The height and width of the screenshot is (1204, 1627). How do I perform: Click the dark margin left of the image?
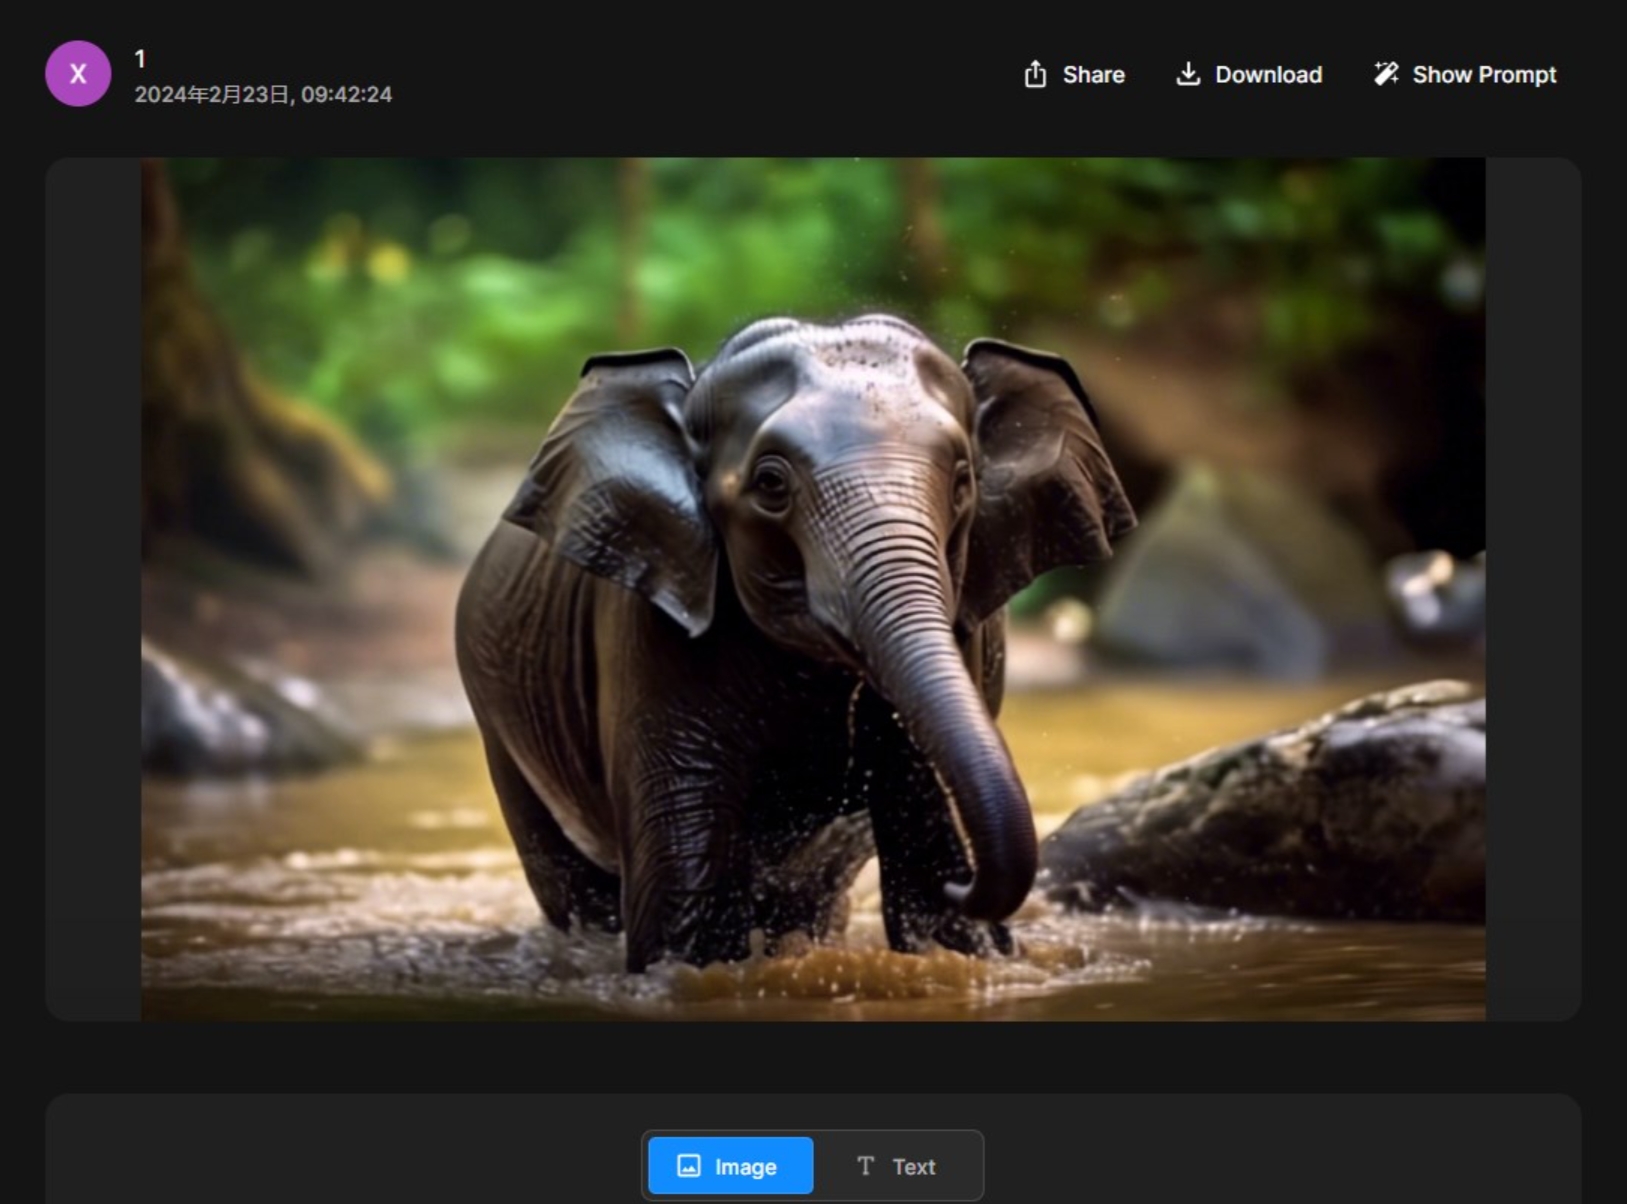point(92,590)
